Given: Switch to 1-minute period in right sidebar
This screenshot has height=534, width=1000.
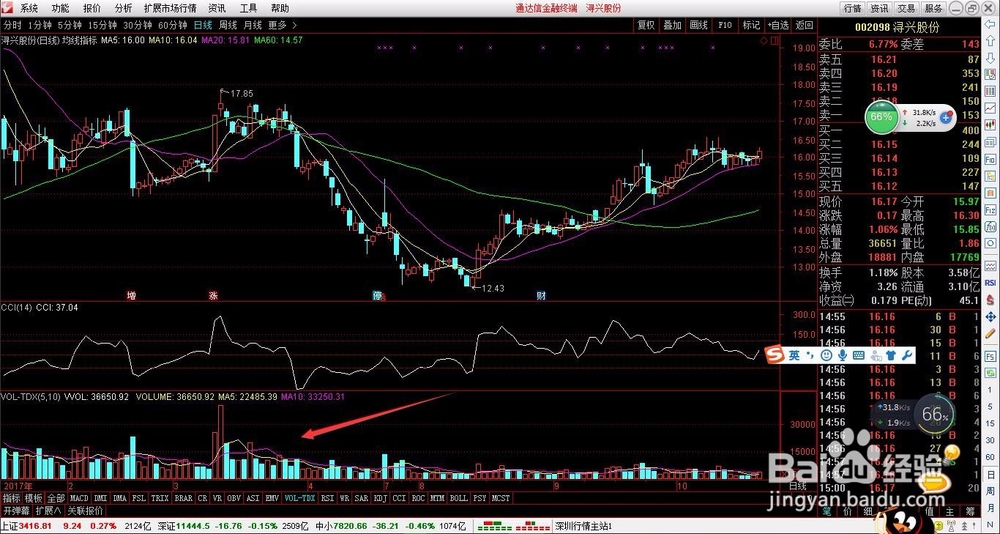Looking at the screenshot, I should (990, 390).
